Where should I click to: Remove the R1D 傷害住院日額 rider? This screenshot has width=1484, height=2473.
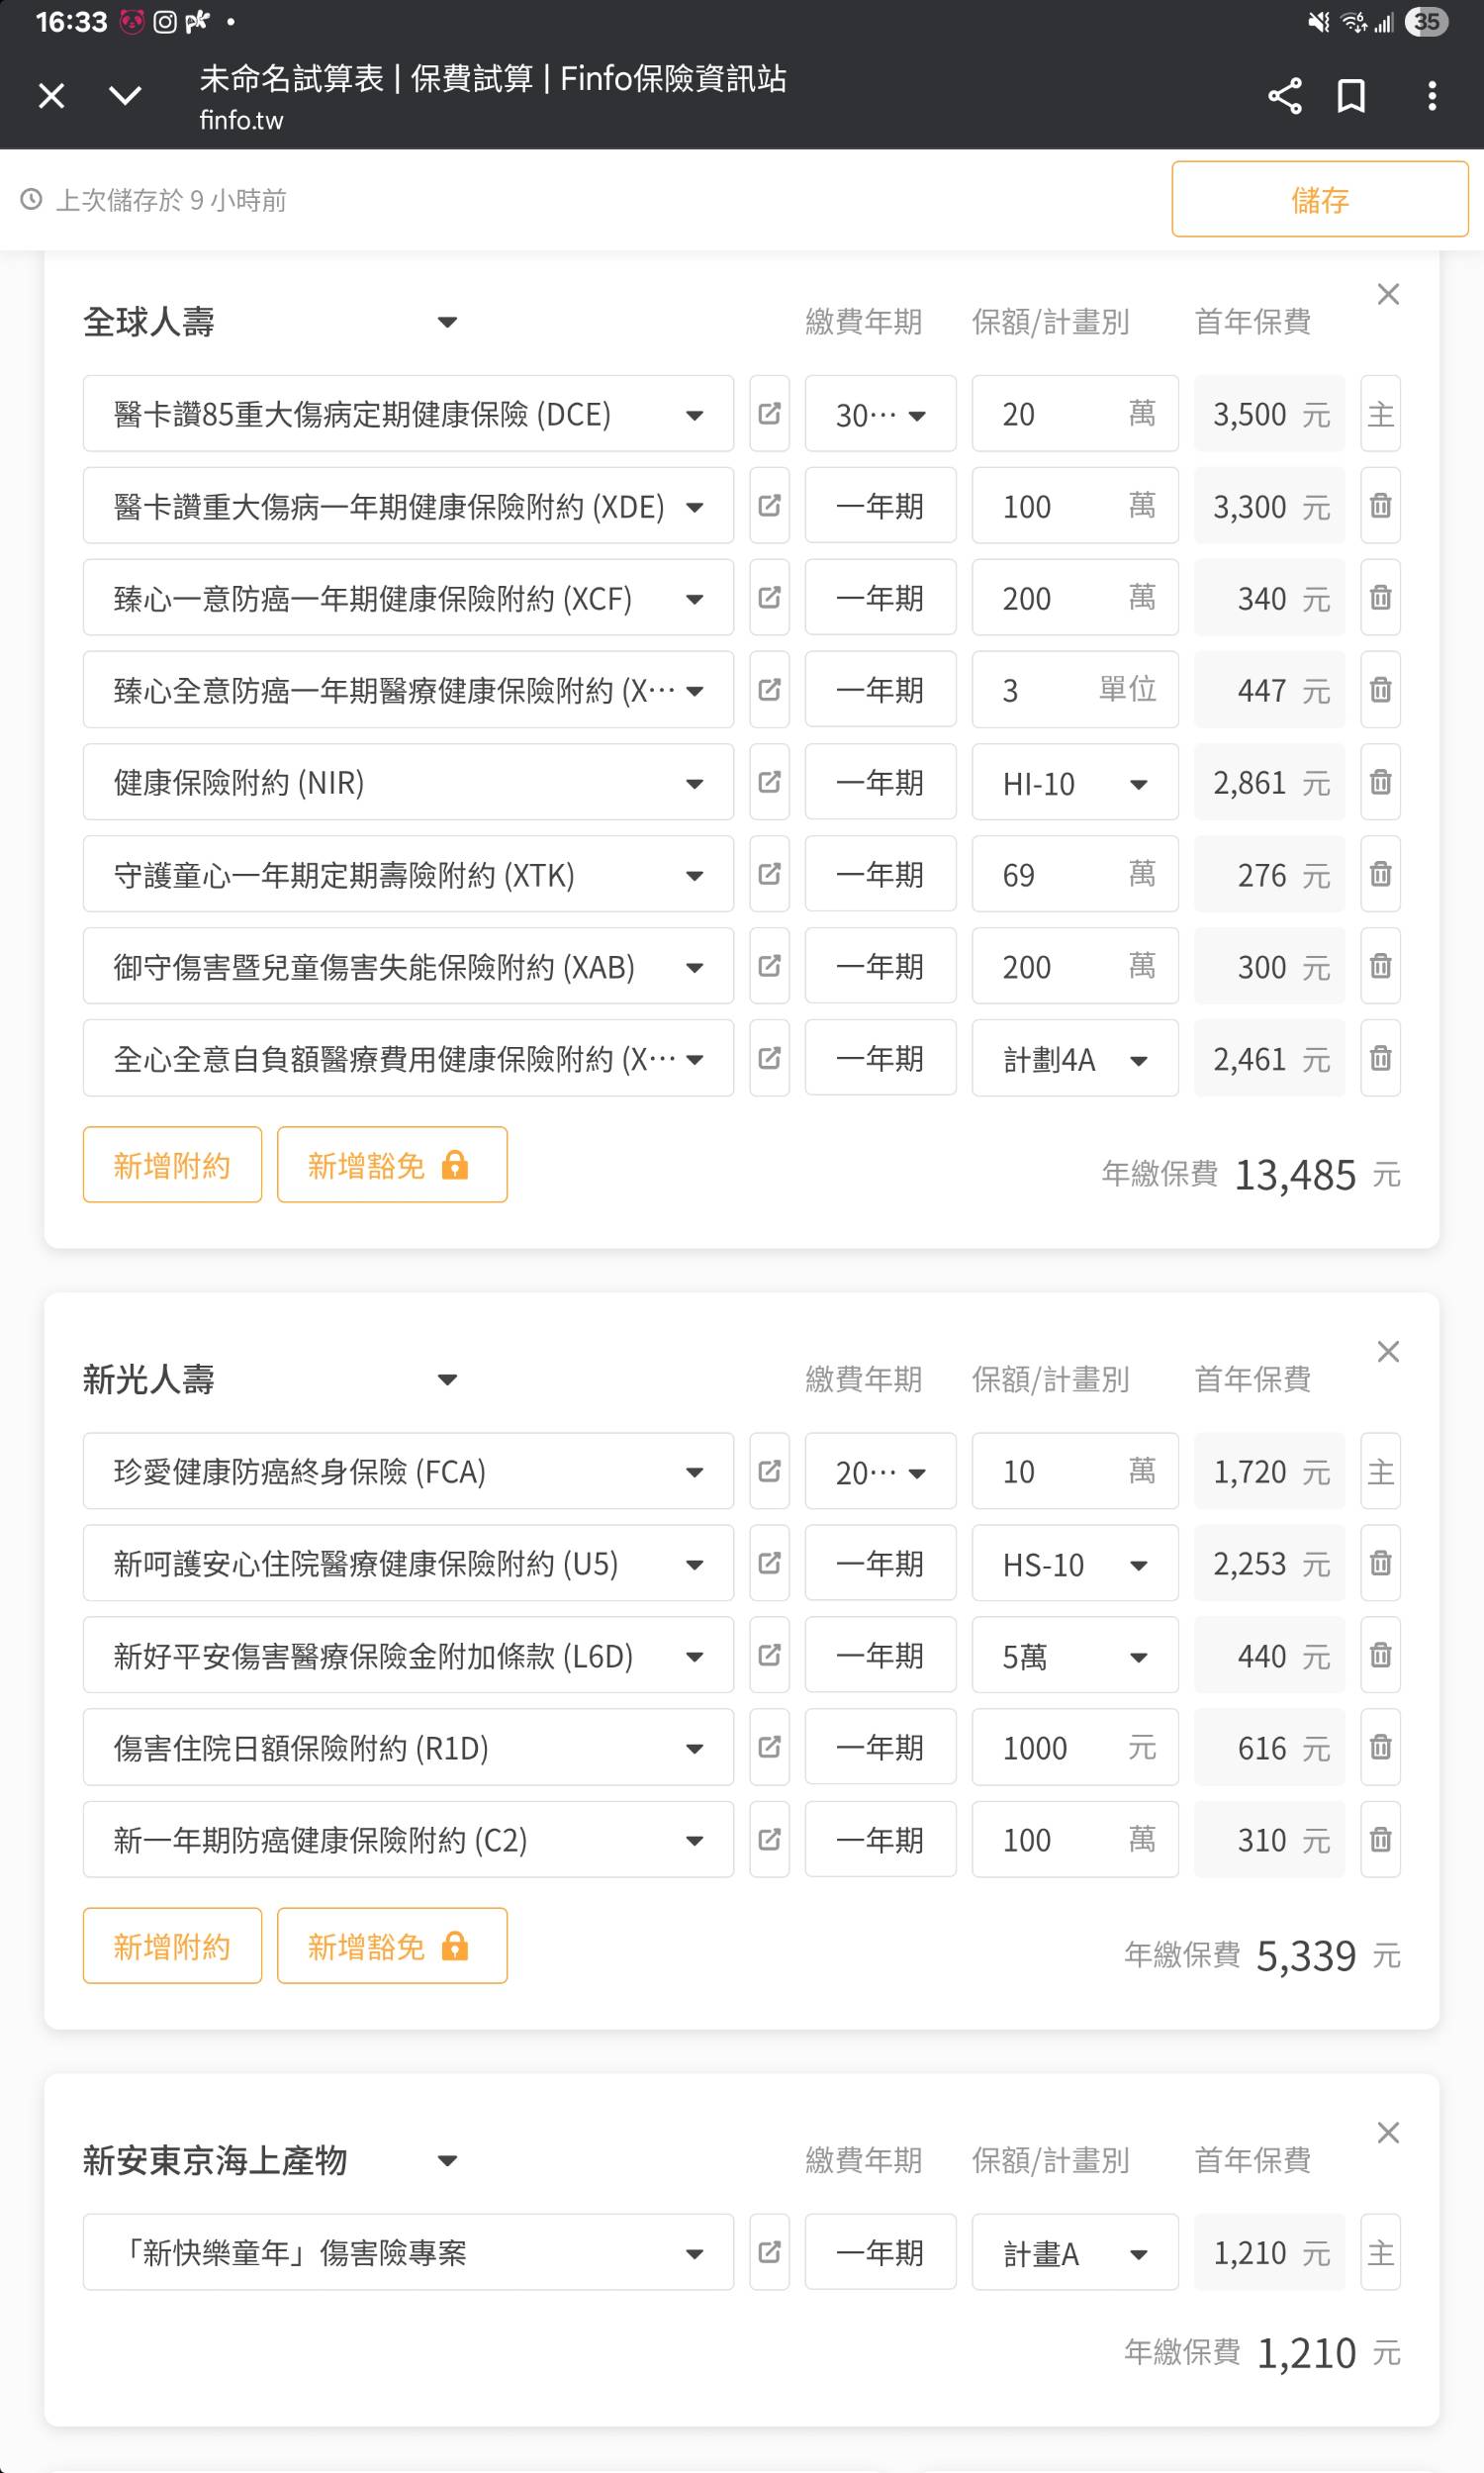click(1380, 1747)
